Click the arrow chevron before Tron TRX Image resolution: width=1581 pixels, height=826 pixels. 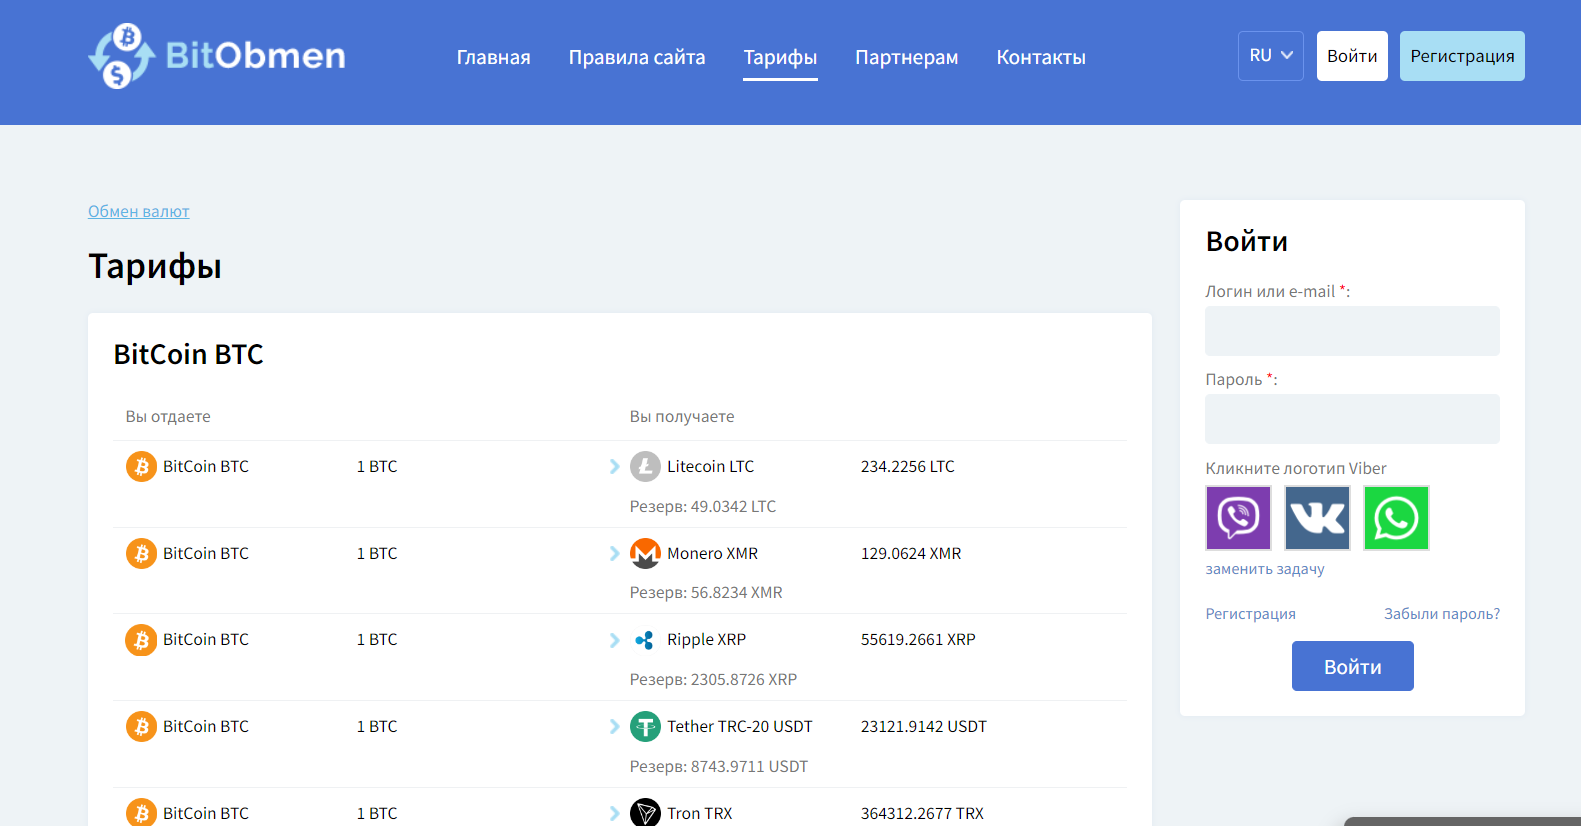(614, 814)
